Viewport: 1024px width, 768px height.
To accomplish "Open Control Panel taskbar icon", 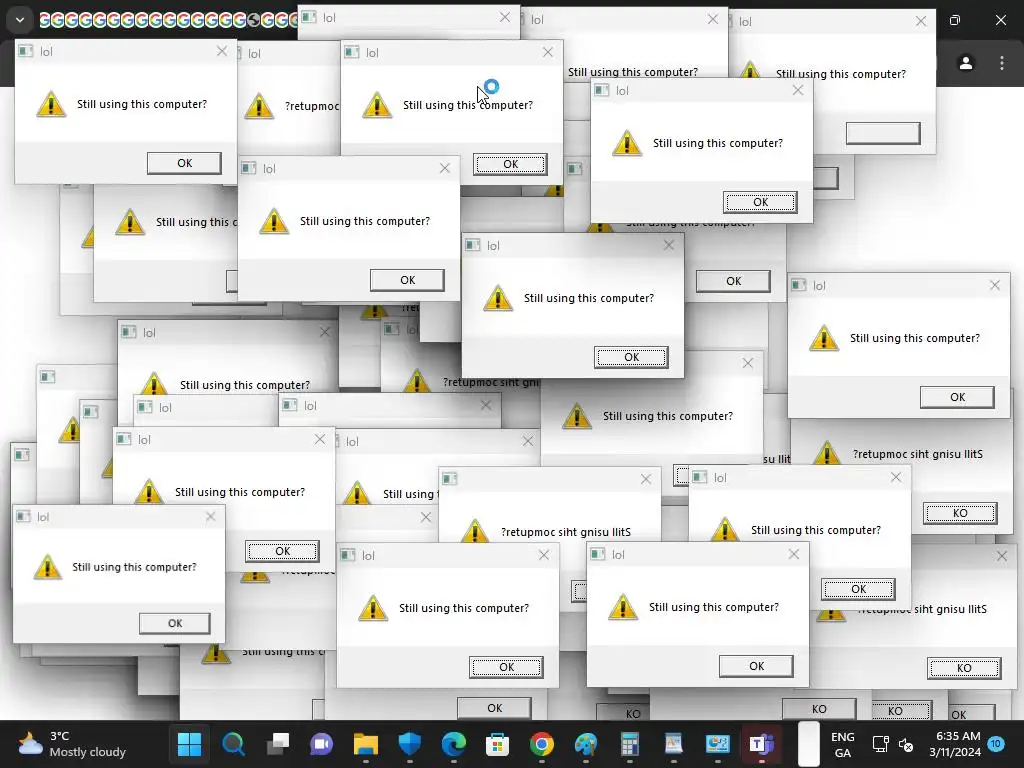I will pyautogui.click(x=718, y=744).
